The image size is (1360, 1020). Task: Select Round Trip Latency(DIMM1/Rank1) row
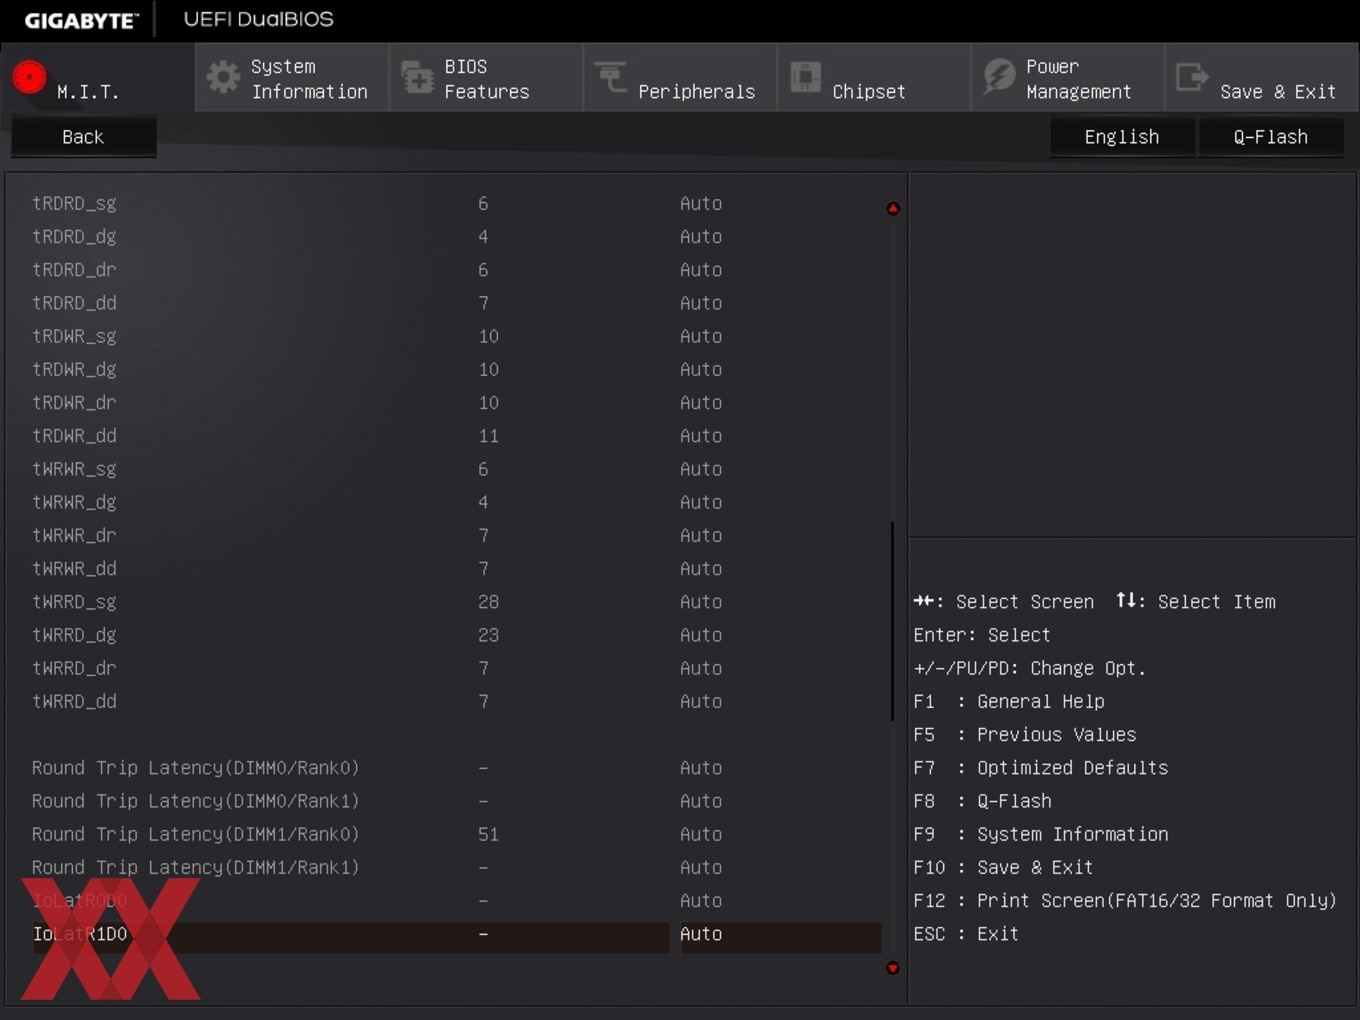pyautogui.click(x=195, y=868)
